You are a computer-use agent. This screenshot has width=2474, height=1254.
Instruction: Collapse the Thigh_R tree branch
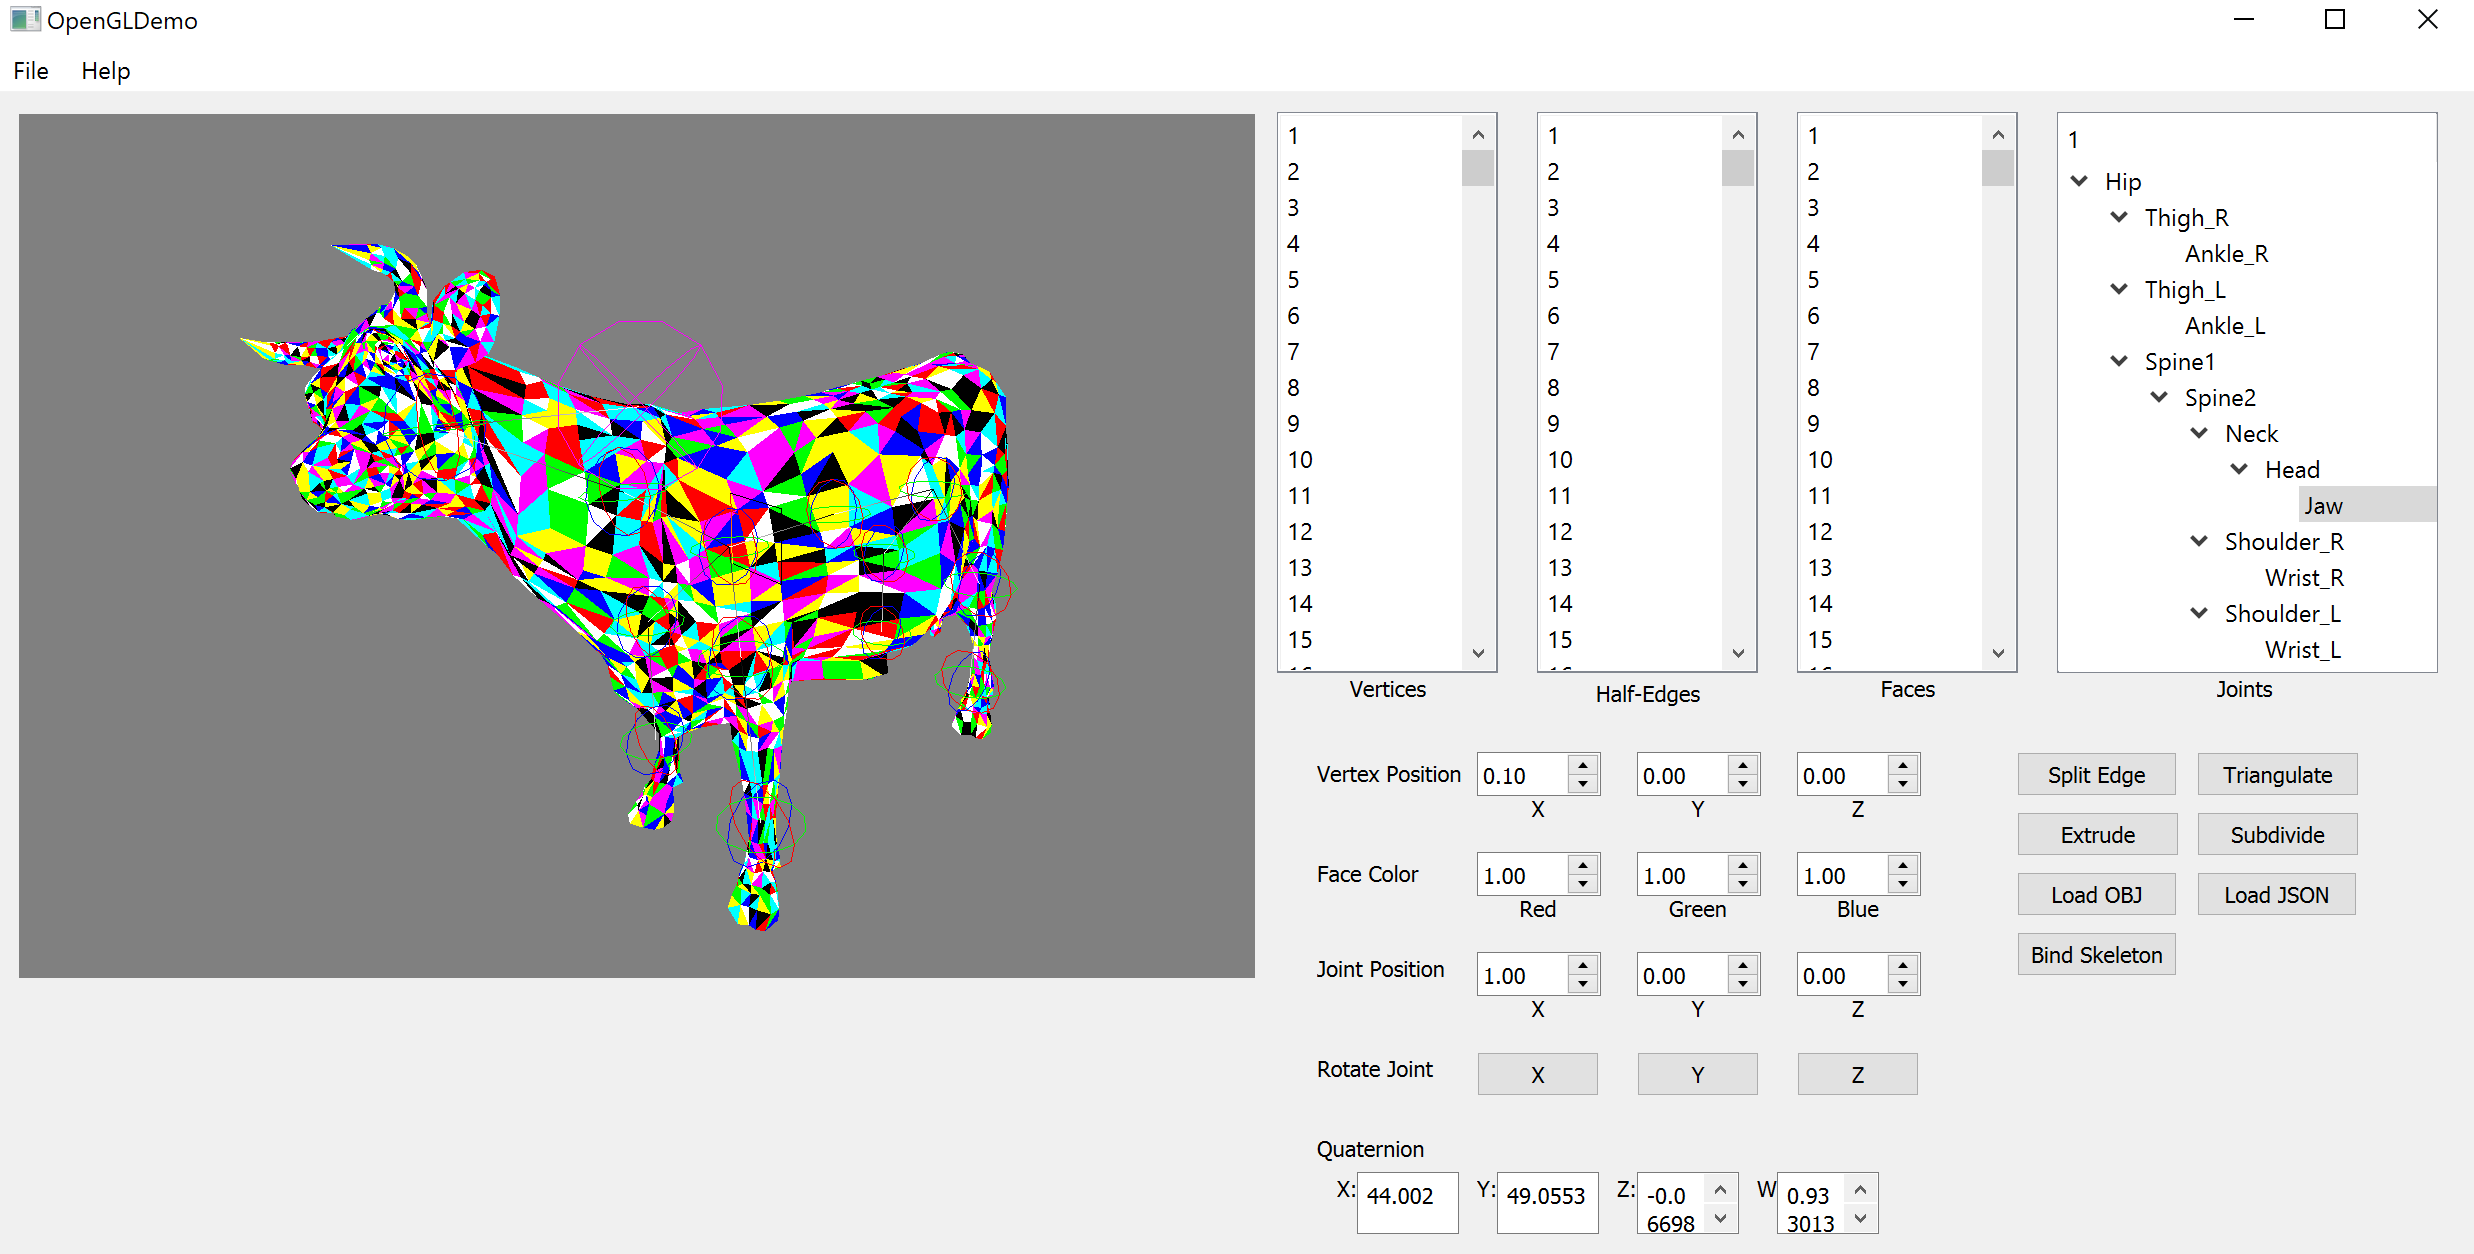(2119, 217)
